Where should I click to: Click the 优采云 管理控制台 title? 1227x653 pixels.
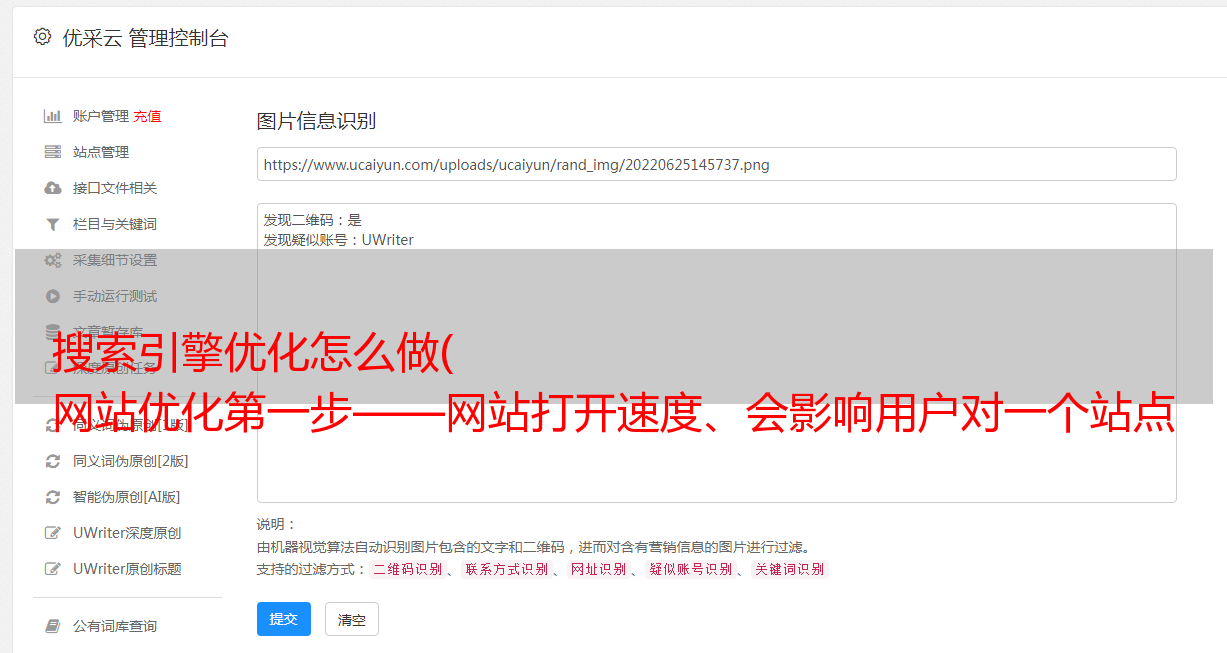click(145, 38)
